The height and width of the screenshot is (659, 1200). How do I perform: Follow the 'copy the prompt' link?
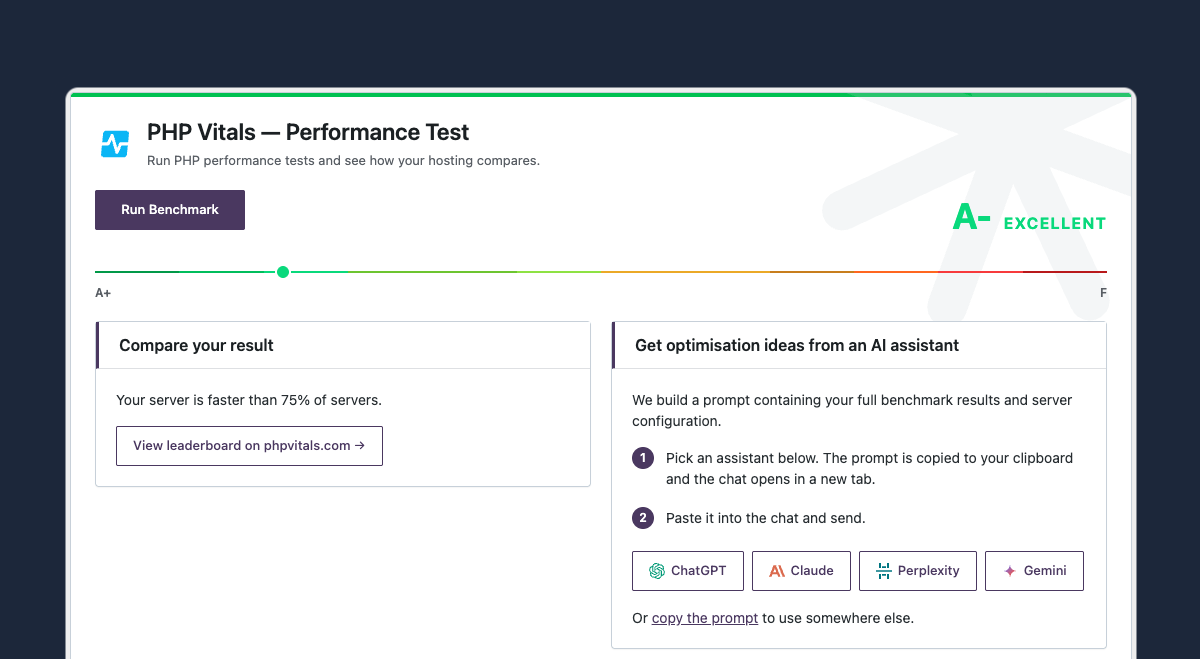(705, 618)
